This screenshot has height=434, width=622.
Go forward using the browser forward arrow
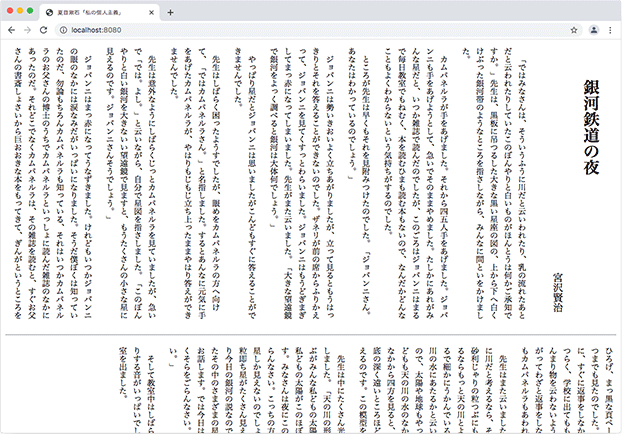[x=27, y=30]
